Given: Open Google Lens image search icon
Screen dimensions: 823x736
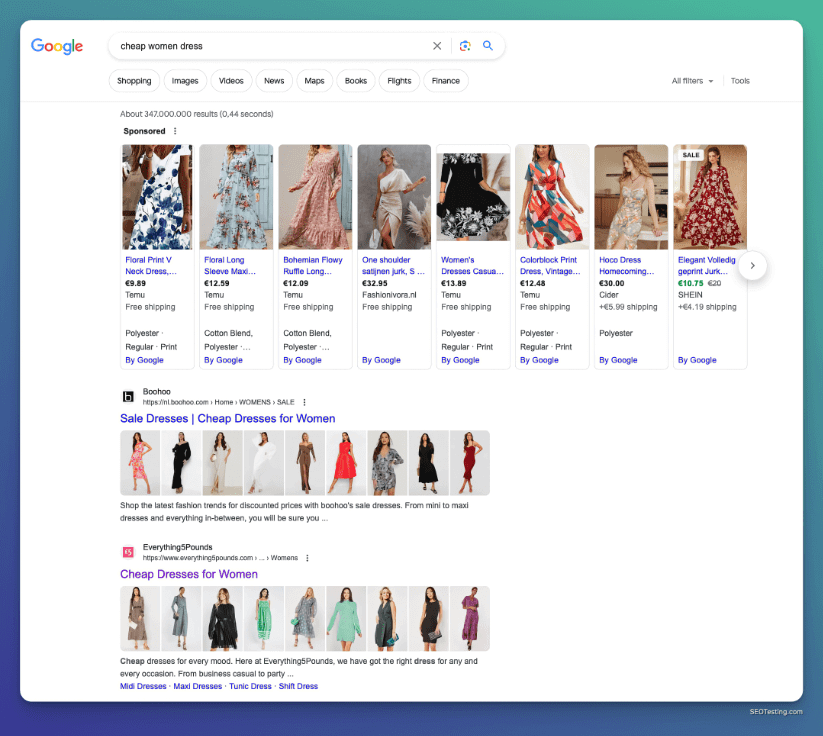Looking at the screenshot, I should point(465,46).
